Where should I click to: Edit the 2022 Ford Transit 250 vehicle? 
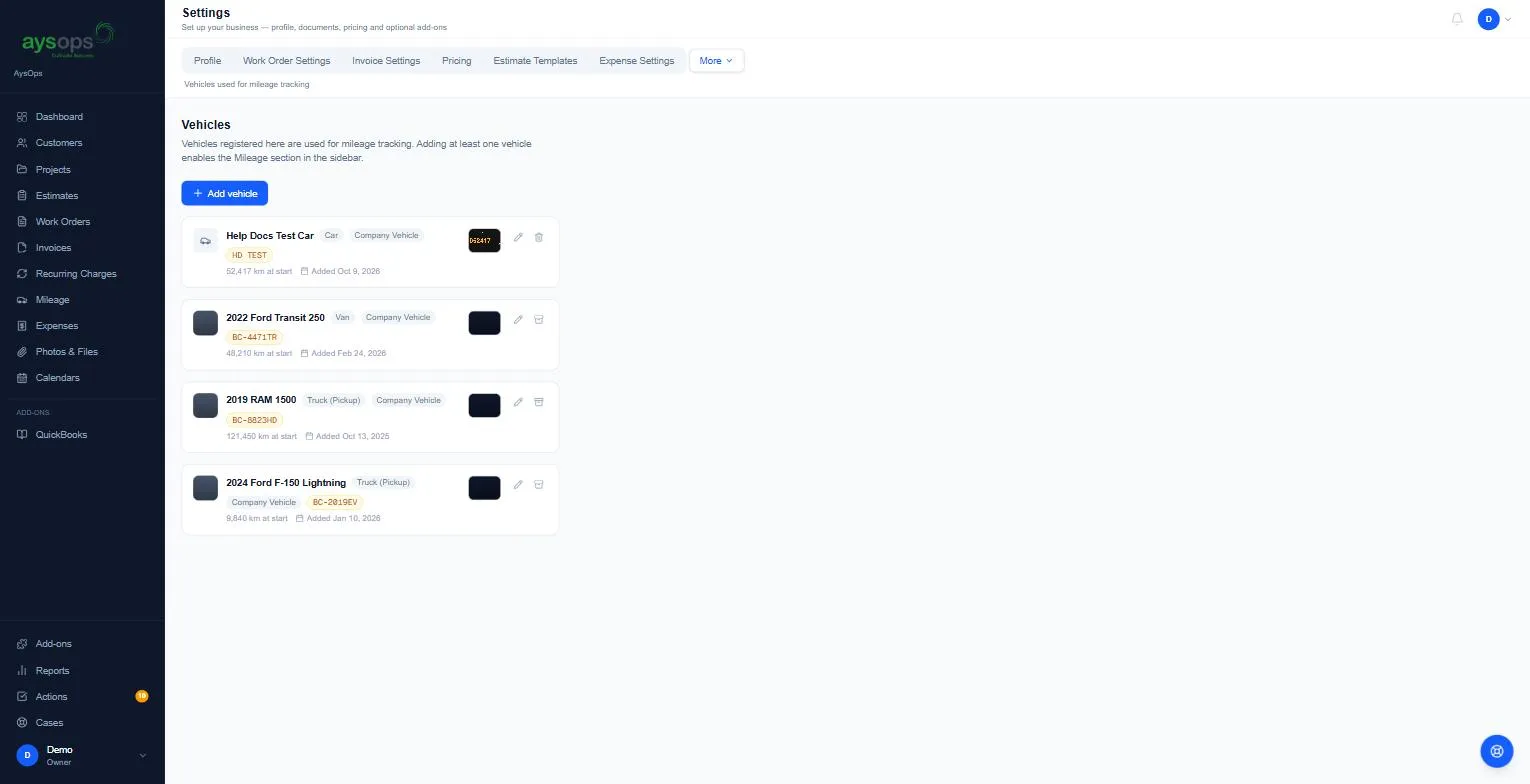518,320
